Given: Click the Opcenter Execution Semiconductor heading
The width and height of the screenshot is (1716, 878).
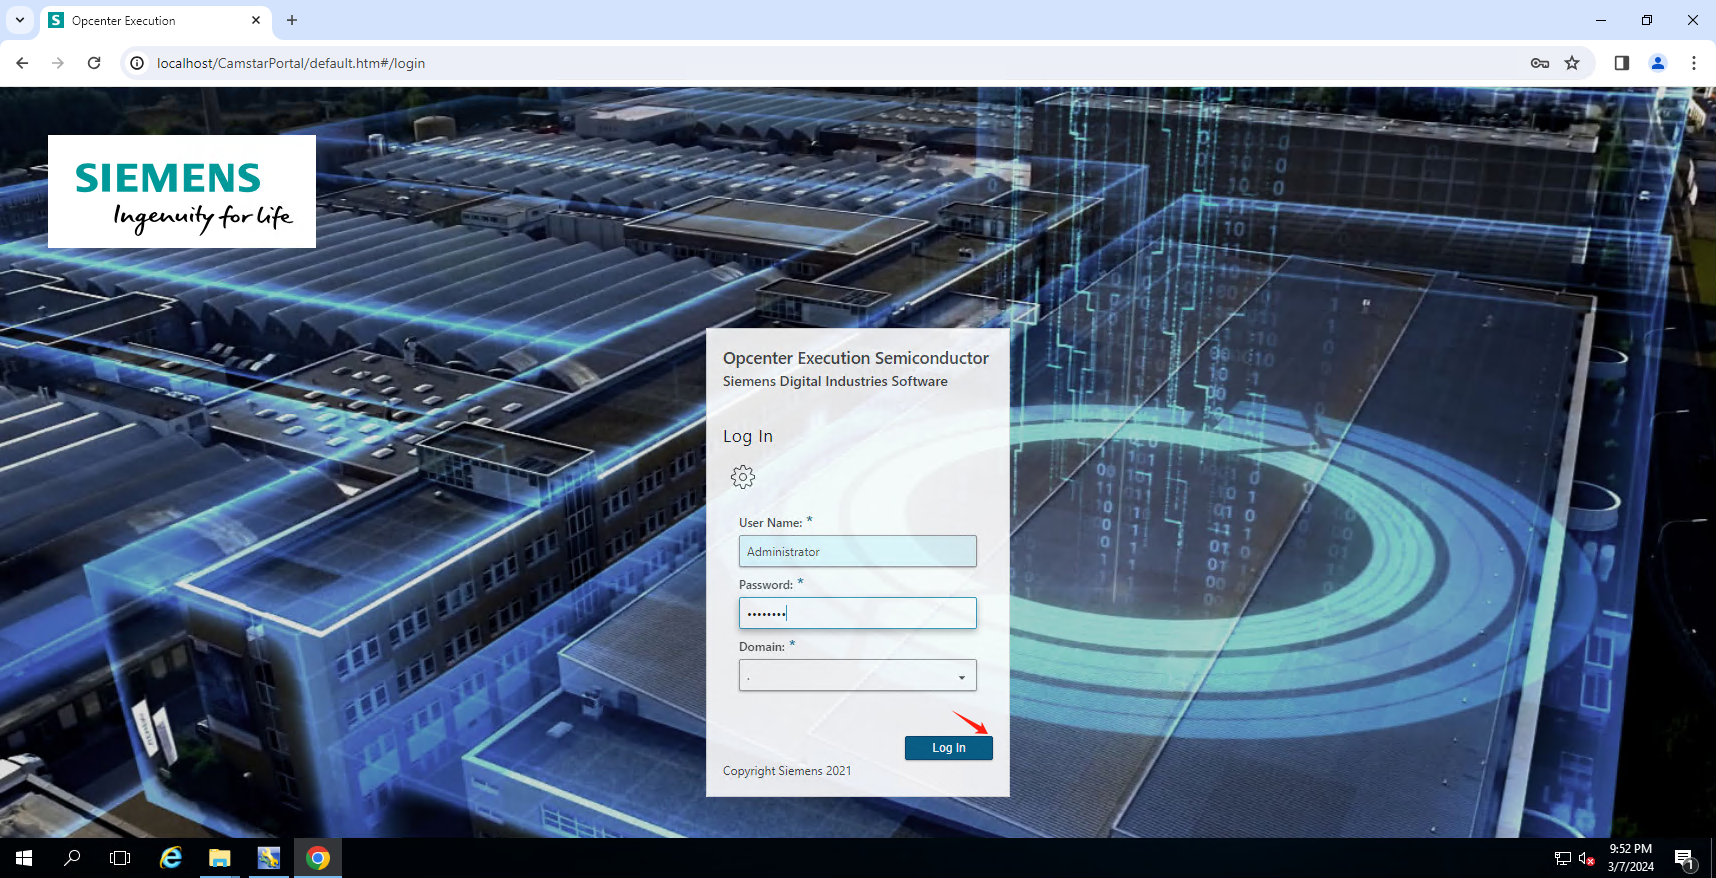Looking at the screenshot, I should coord(856,358).
